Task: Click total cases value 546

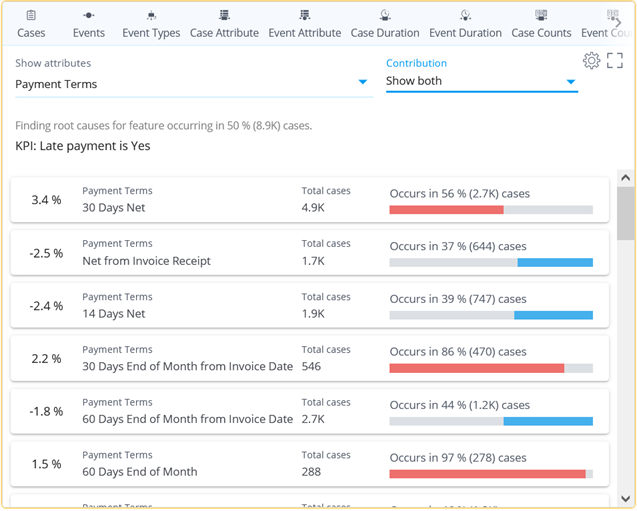Action: (x=311, y=366)
